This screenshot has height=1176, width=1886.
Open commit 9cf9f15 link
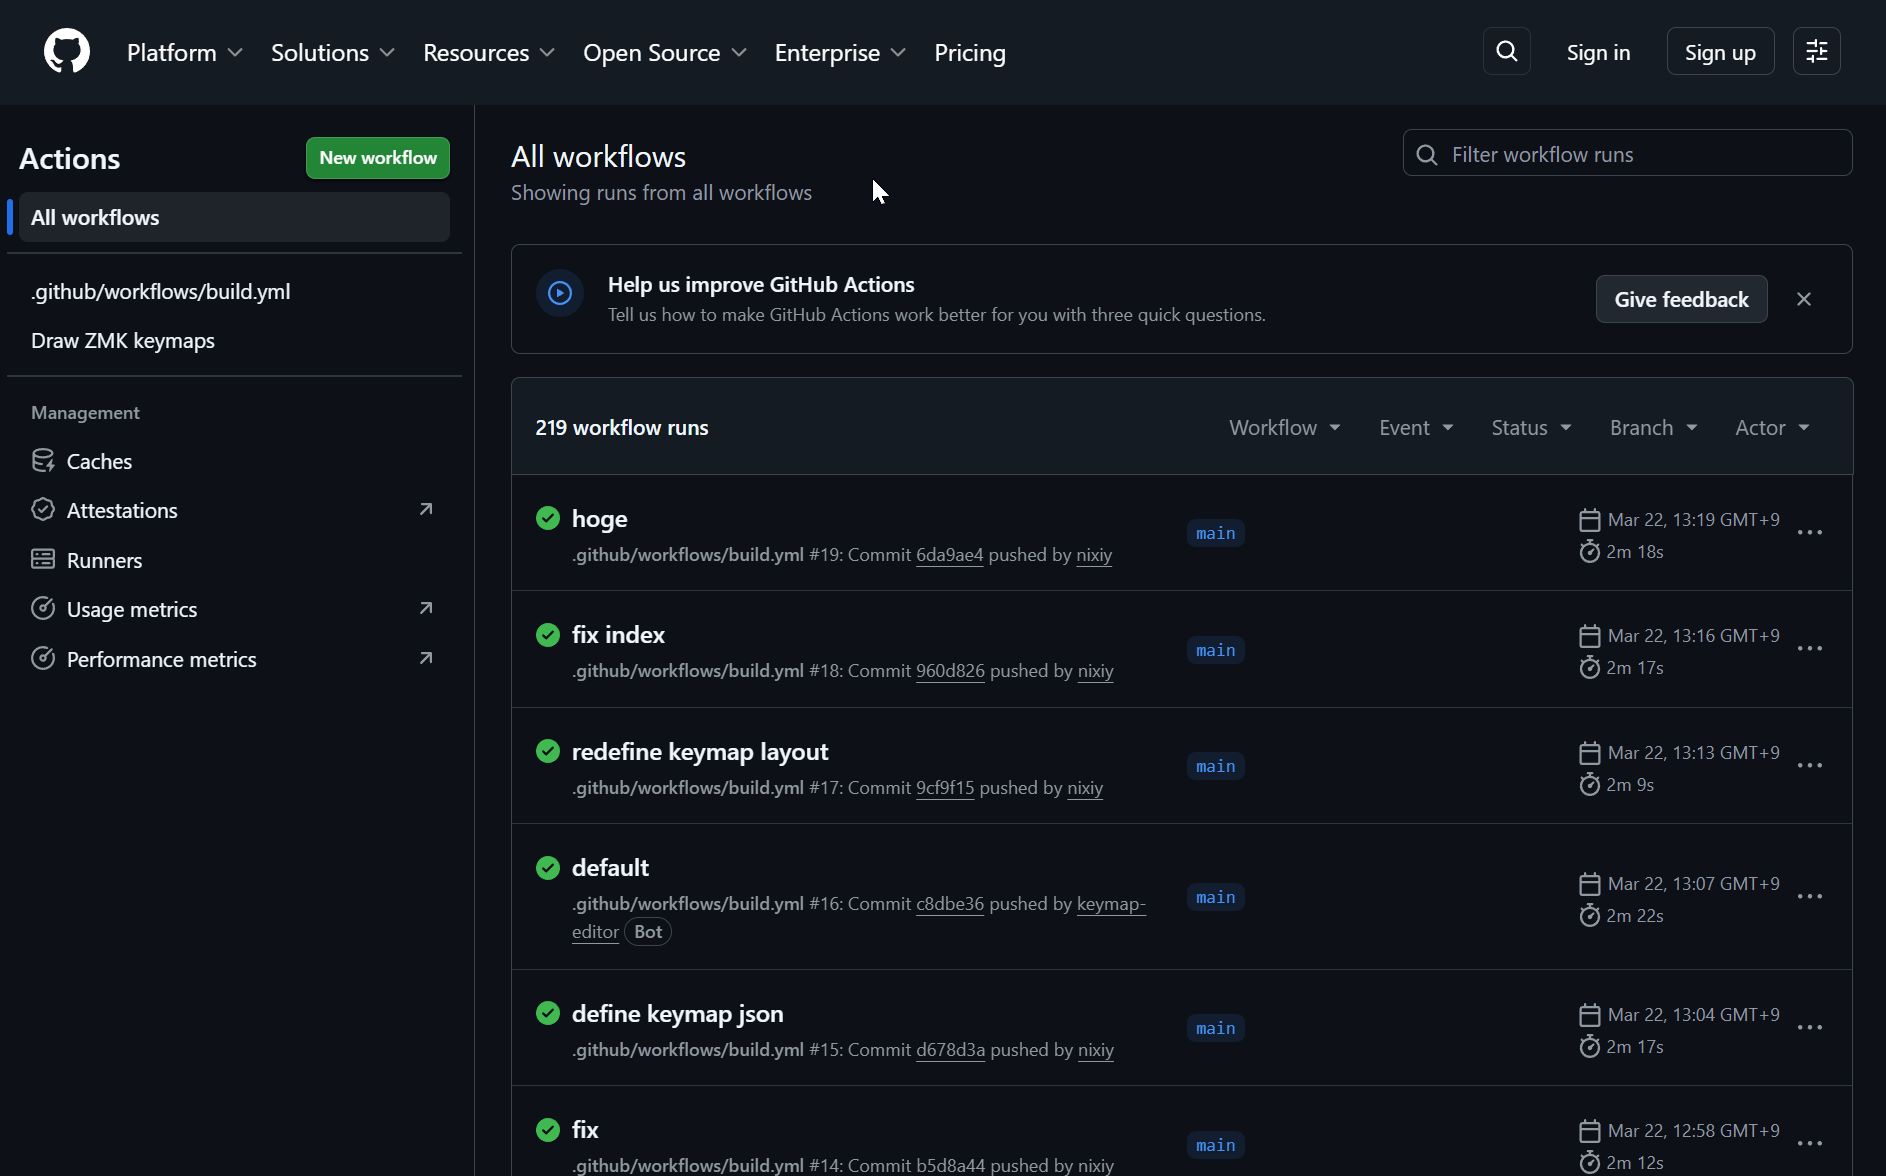click(945, 787)
